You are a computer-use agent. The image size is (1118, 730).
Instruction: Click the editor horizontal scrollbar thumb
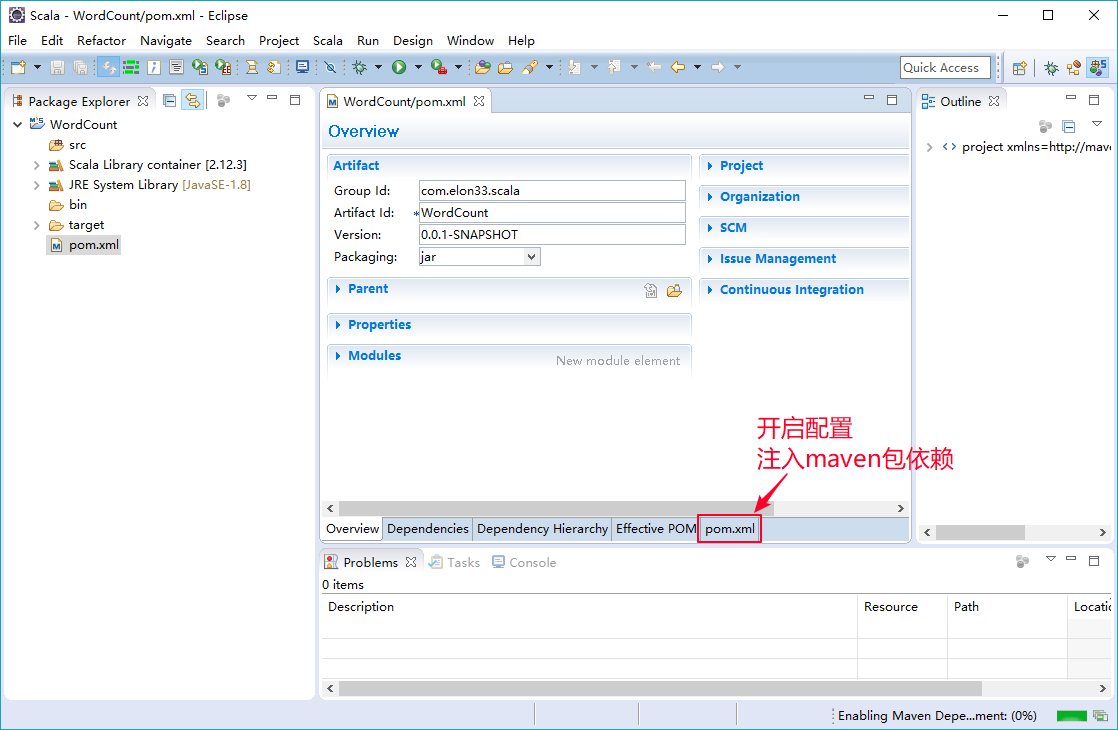click(556, 508)
